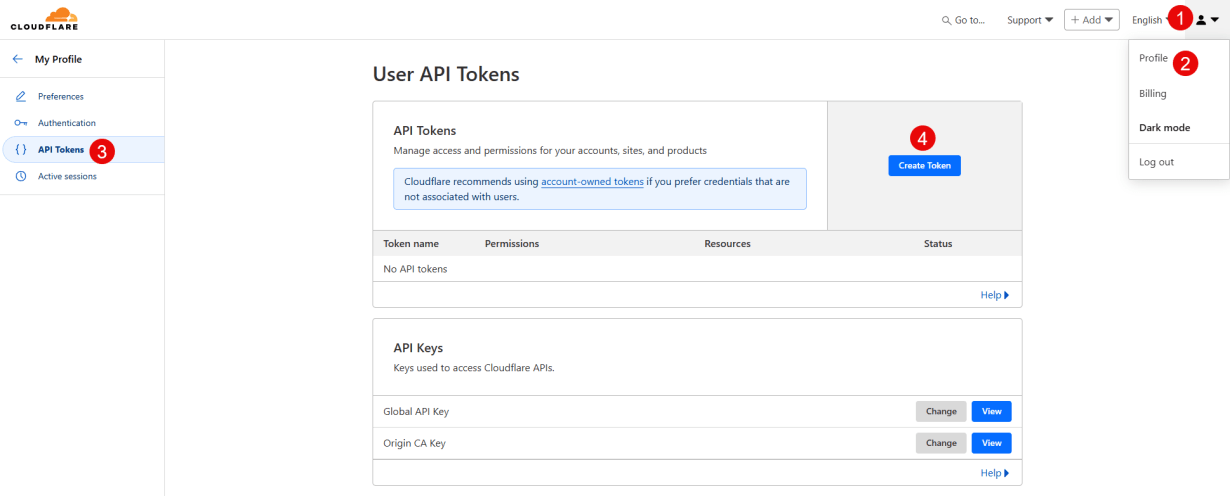Viewport: 1230px width, 496px height.
Task: Select Profile from account menu
Action: pyautogui.click(x=1153, y=58)
